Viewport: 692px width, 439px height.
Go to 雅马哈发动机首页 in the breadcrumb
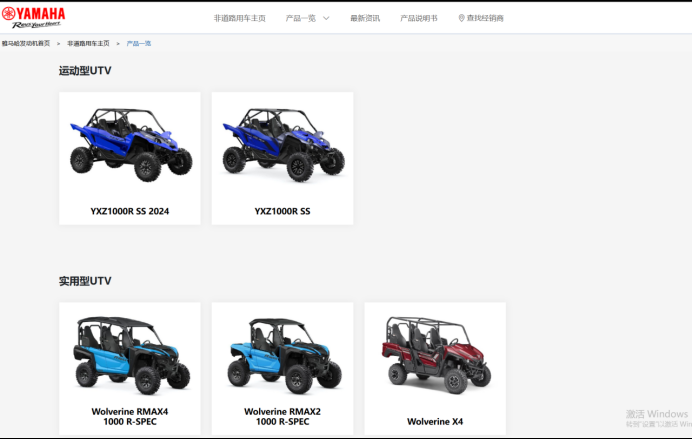(26, 43)
